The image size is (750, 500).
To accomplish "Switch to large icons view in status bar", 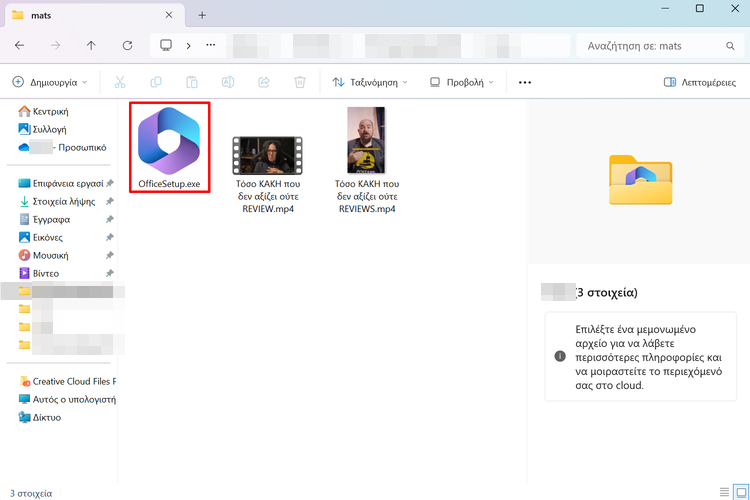I will (741, 492).
